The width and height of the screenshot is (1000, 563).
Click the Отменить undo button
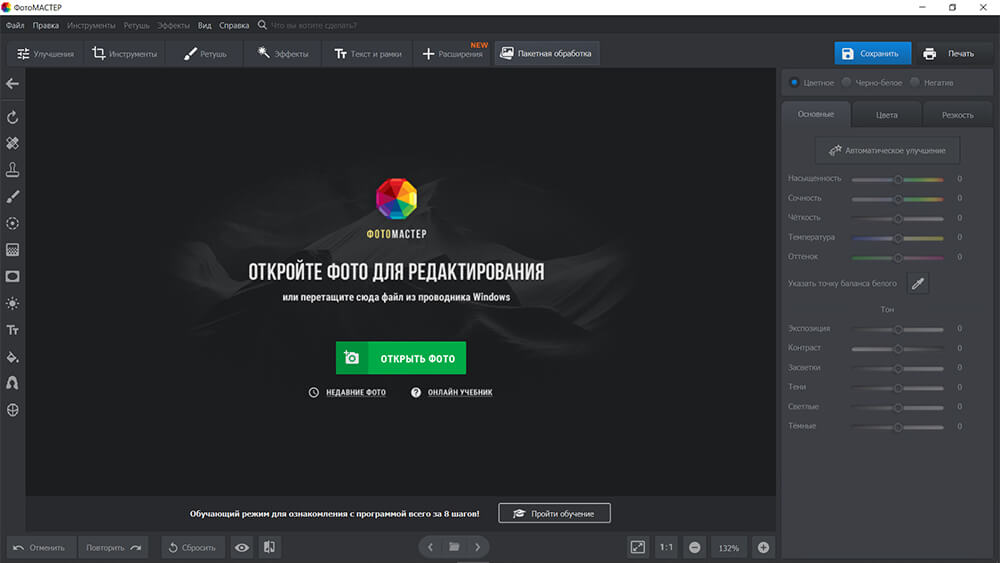pyautogui.click(x=40, y=547)
